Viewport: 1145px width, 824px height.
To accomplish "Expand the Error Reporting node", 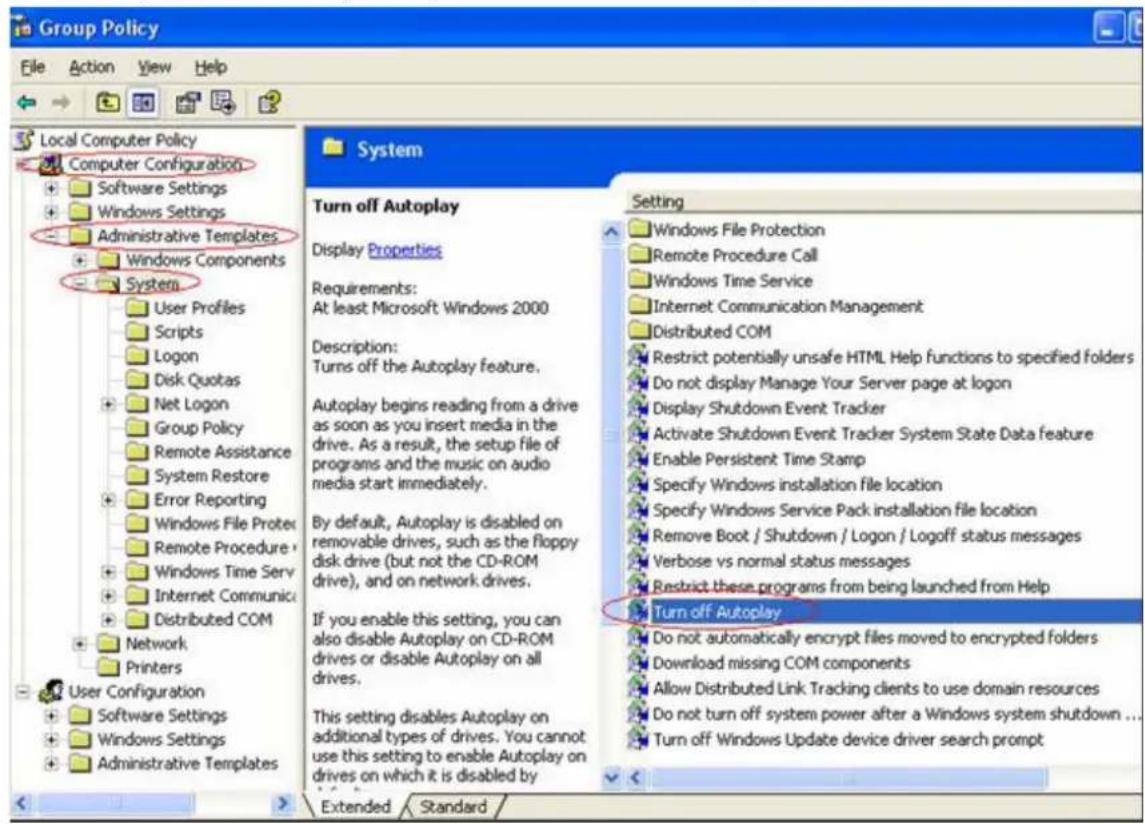I will 108,500.
